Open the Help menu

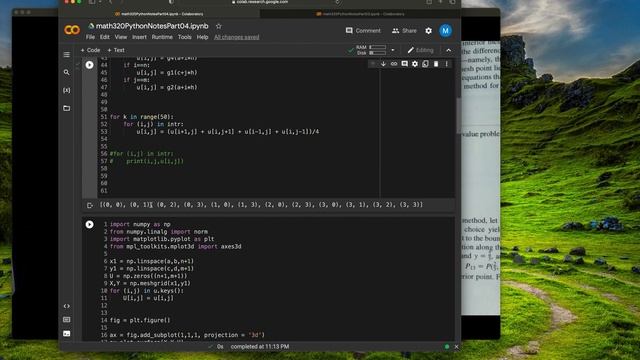click(202, 37)
